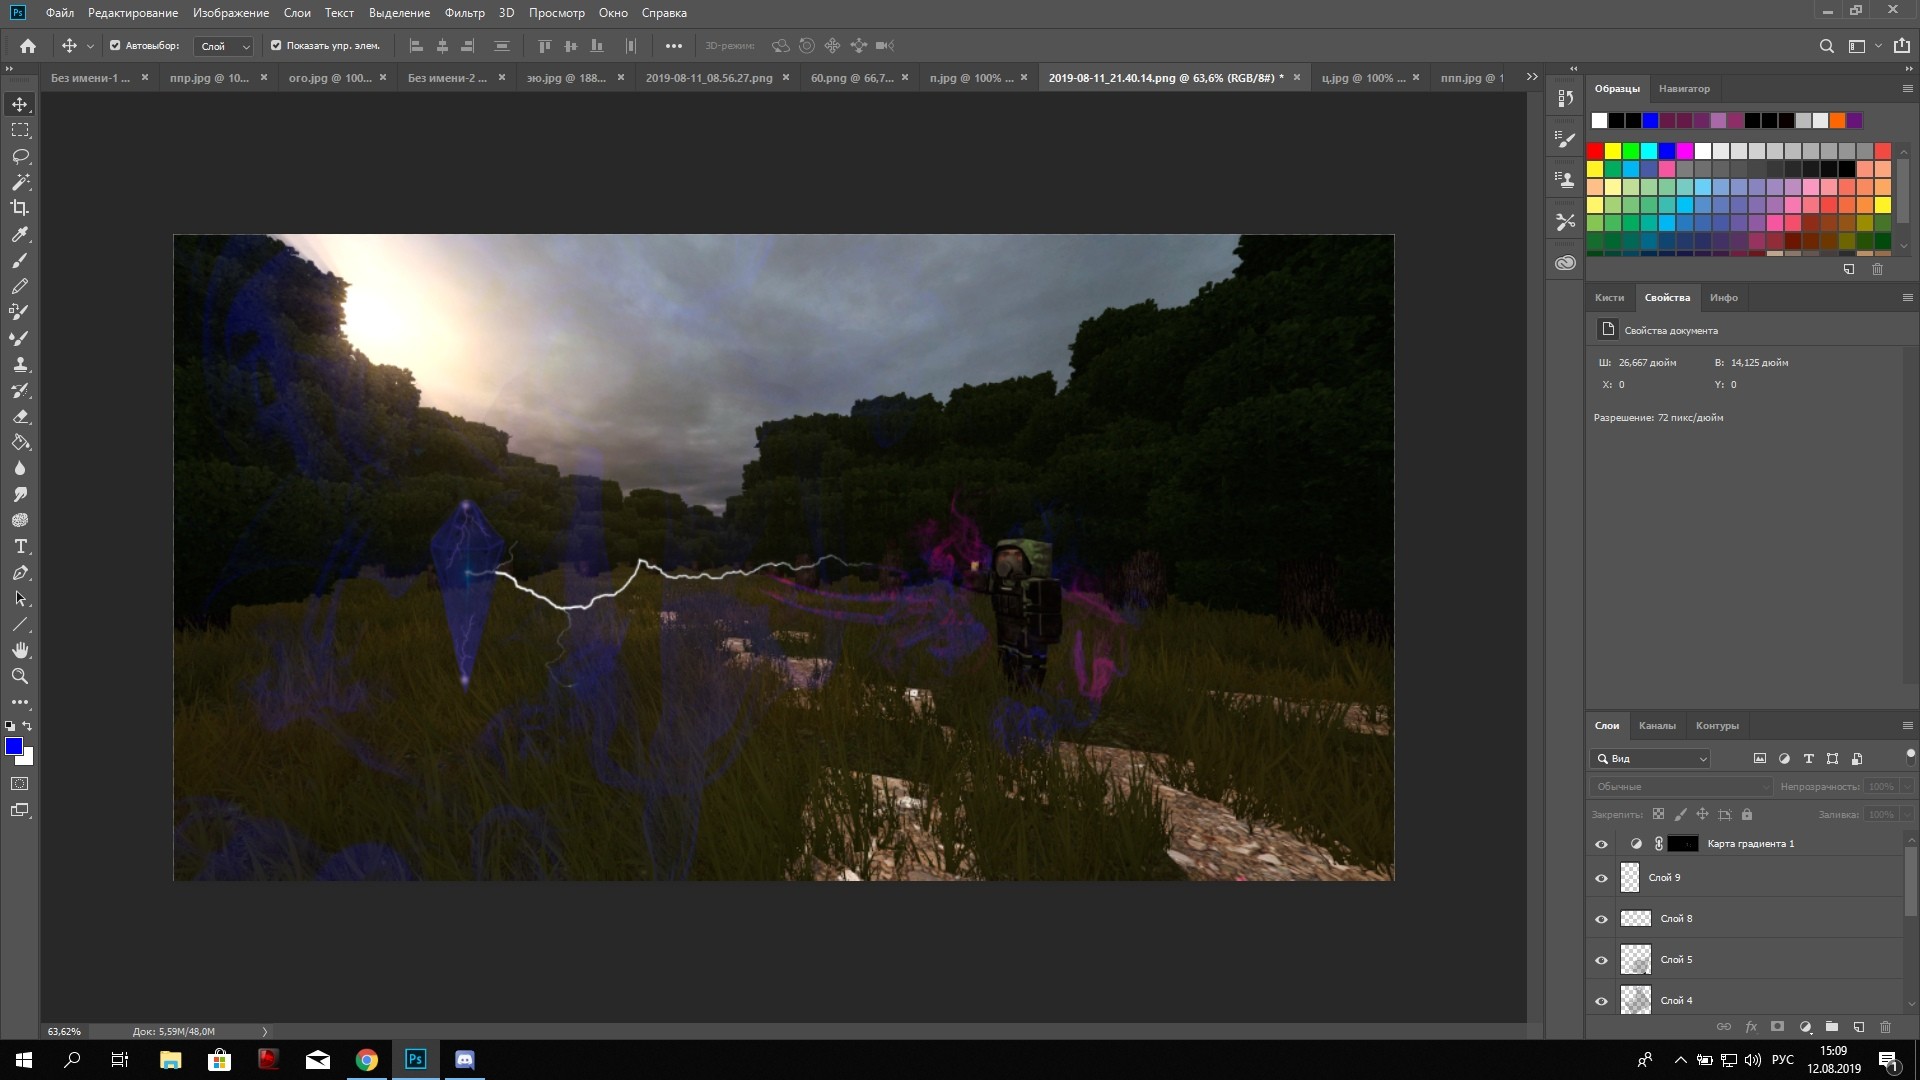1920x1080 pixels.
Task: Filter layers by type layers (T icon)
Action: (x=1808, y=759)
